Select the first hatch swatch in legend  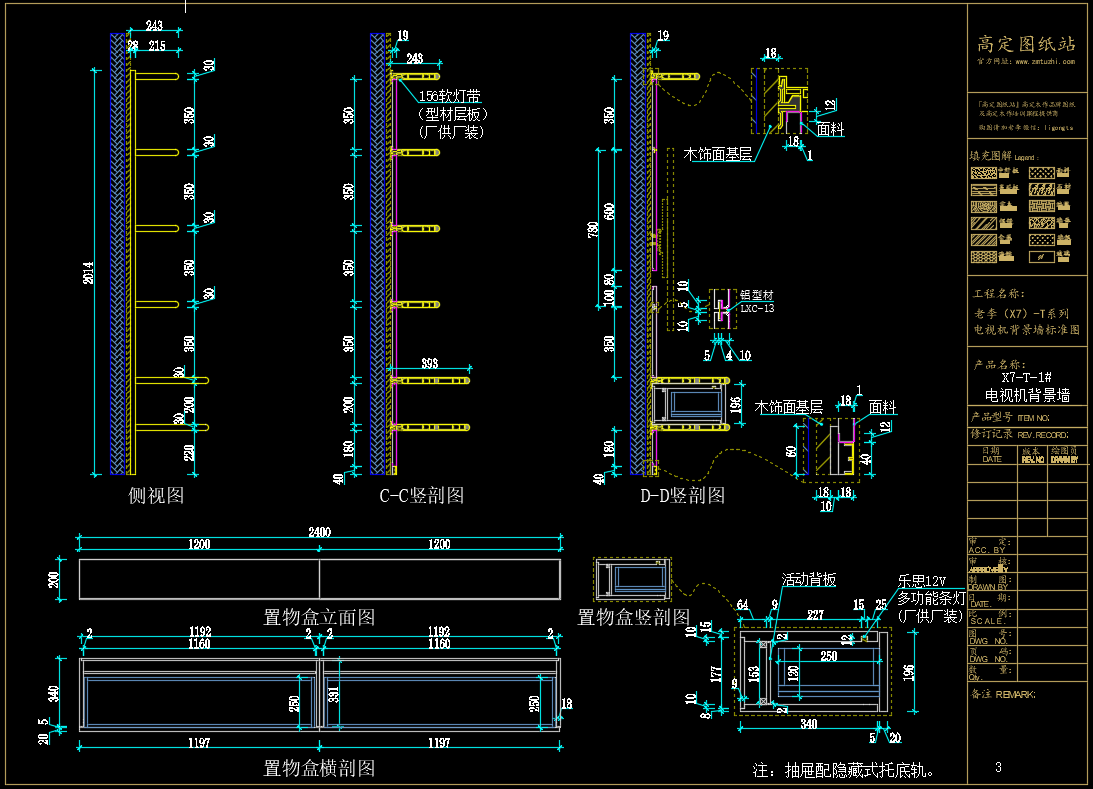pyautogui.click(x=984, y=172)
